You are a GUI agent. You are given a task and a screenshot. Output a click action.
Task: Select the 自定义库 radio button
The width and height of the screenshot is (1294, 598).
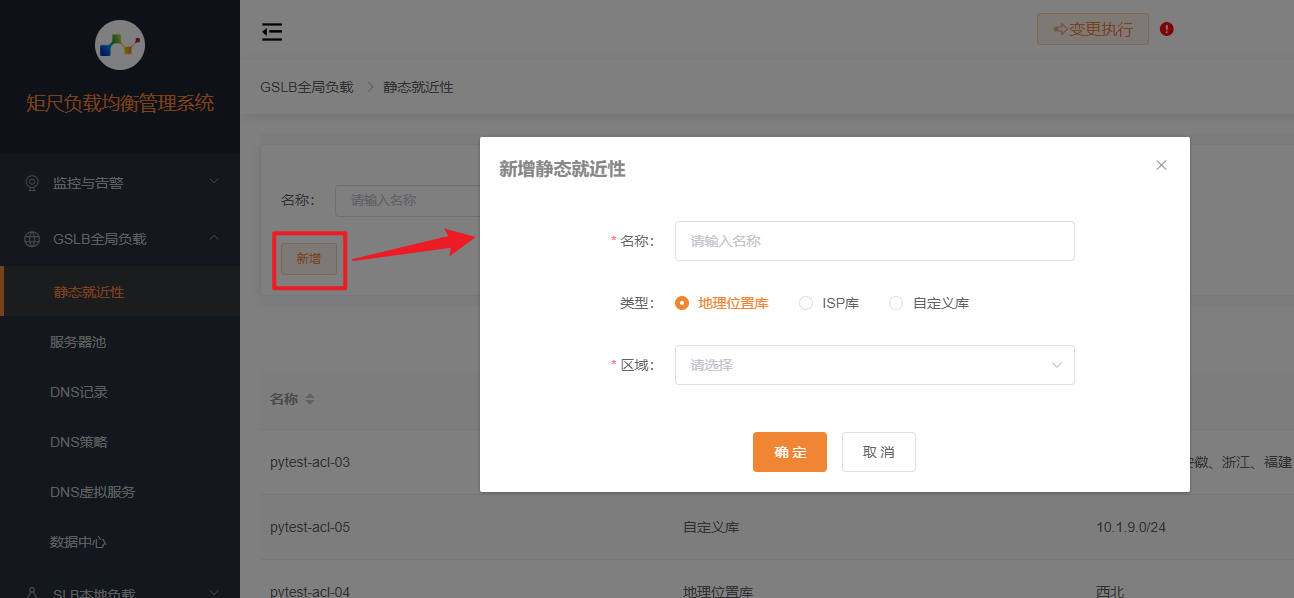(x=895, y=302)
